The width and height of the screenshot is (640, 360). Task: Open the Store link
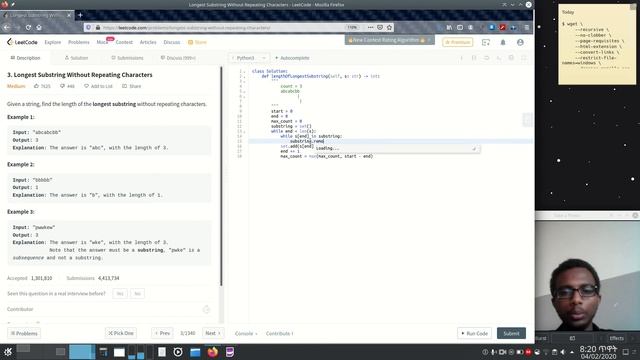click(x=198, y=42)
